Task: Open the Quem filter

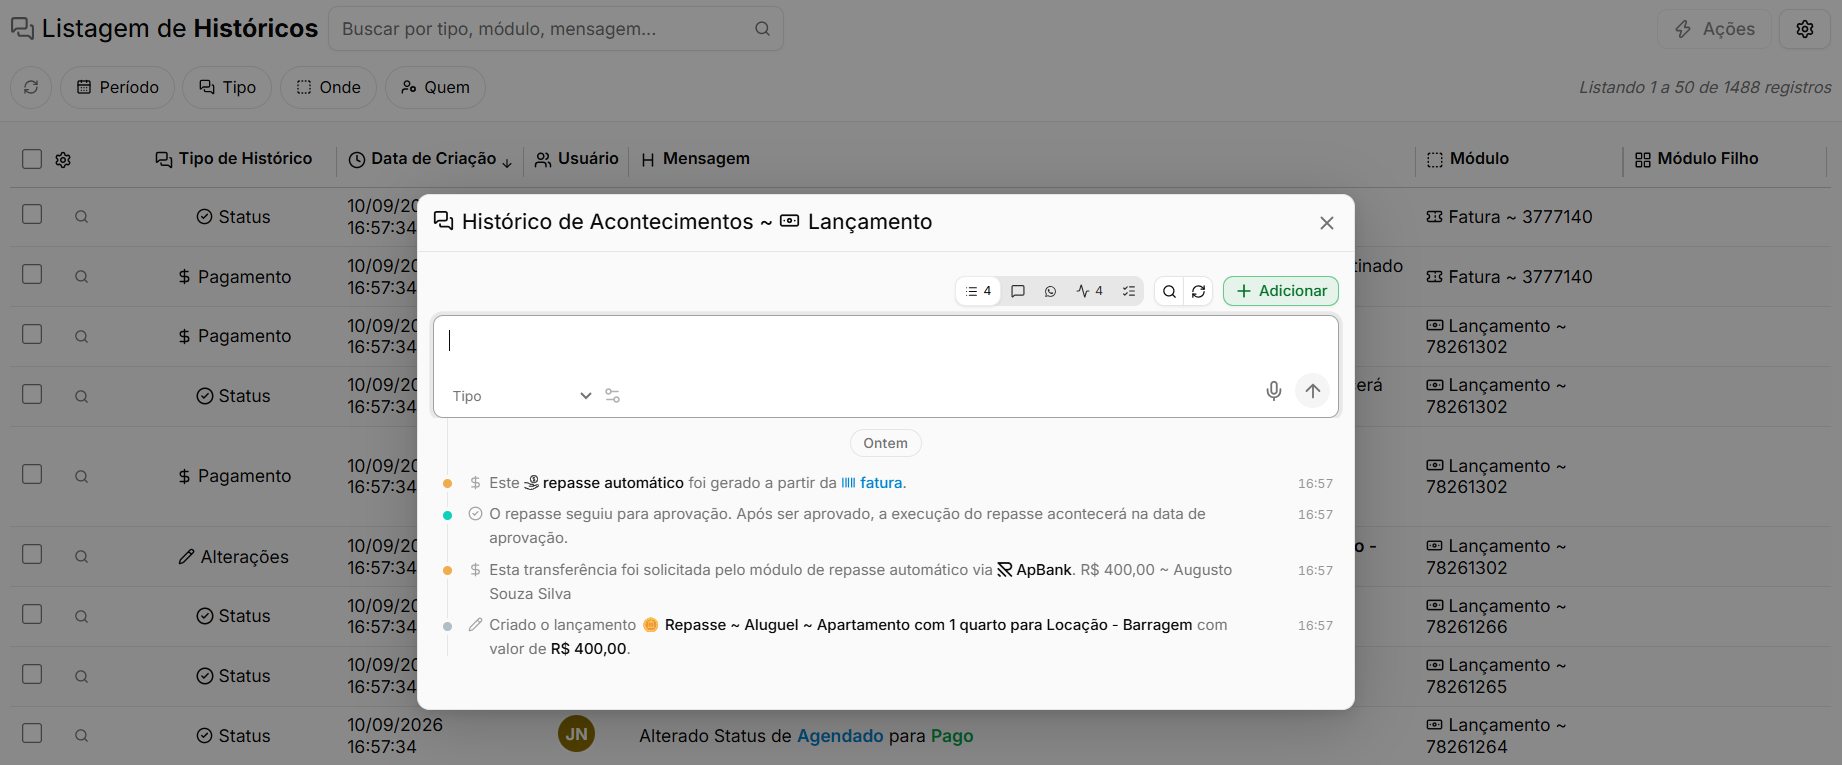Action: [435, 87]
